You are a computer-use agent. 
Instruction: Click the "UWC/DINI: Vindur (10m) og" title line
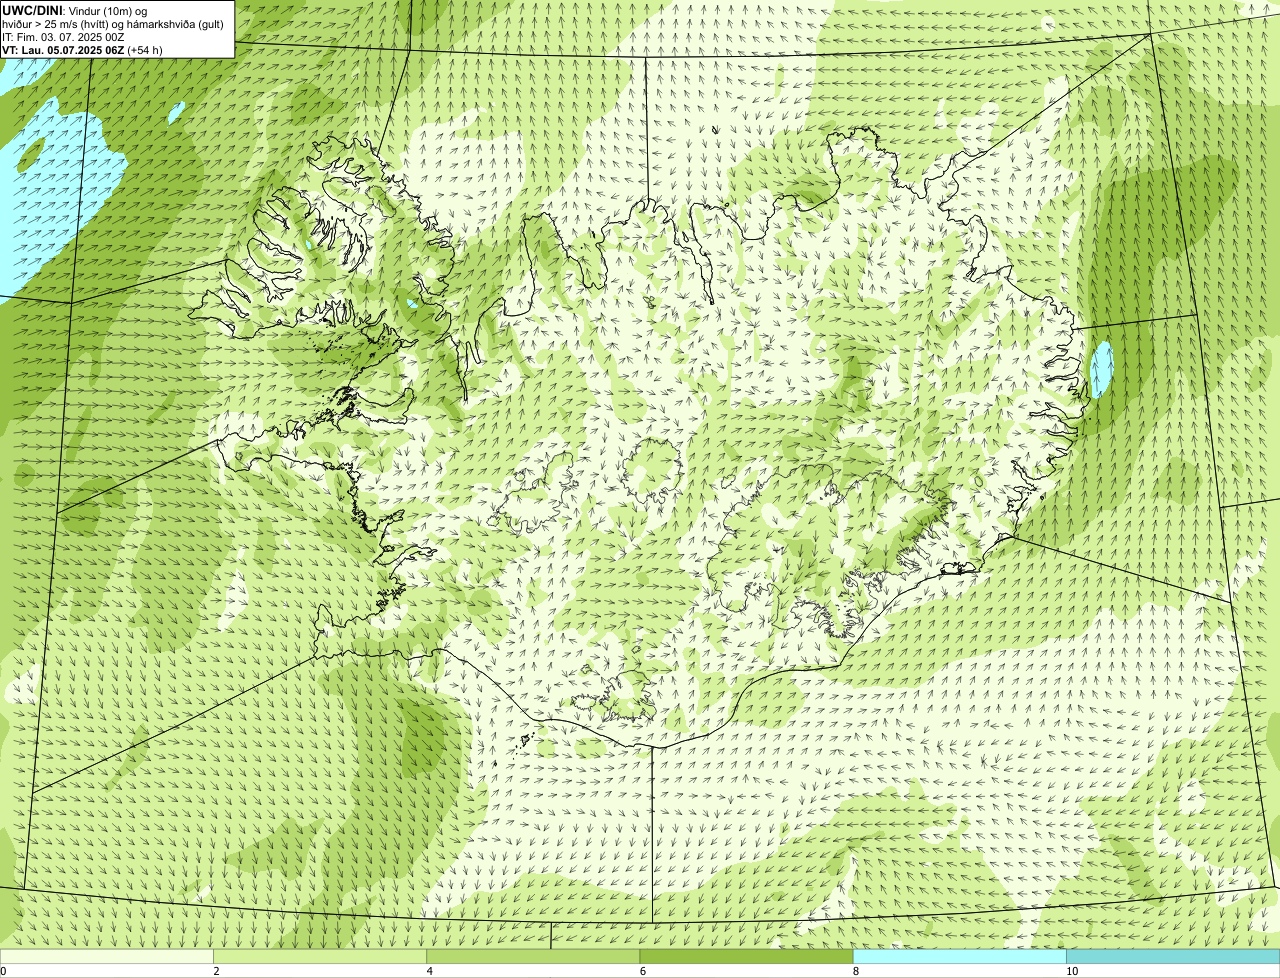tap(75, 10)
